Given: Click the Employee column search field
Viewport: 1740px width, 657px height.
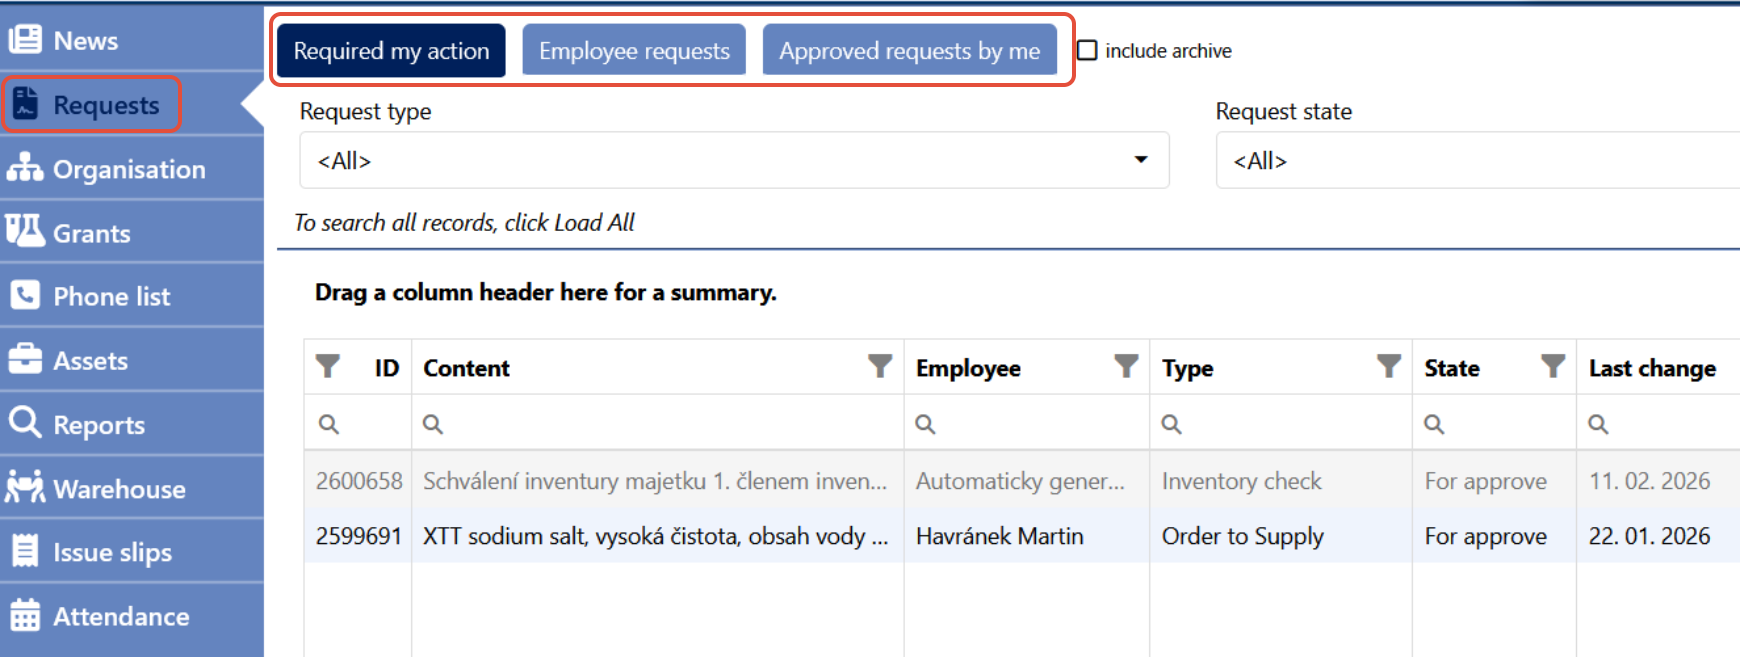Looking at the screenshot, I should click(1027, 424).
